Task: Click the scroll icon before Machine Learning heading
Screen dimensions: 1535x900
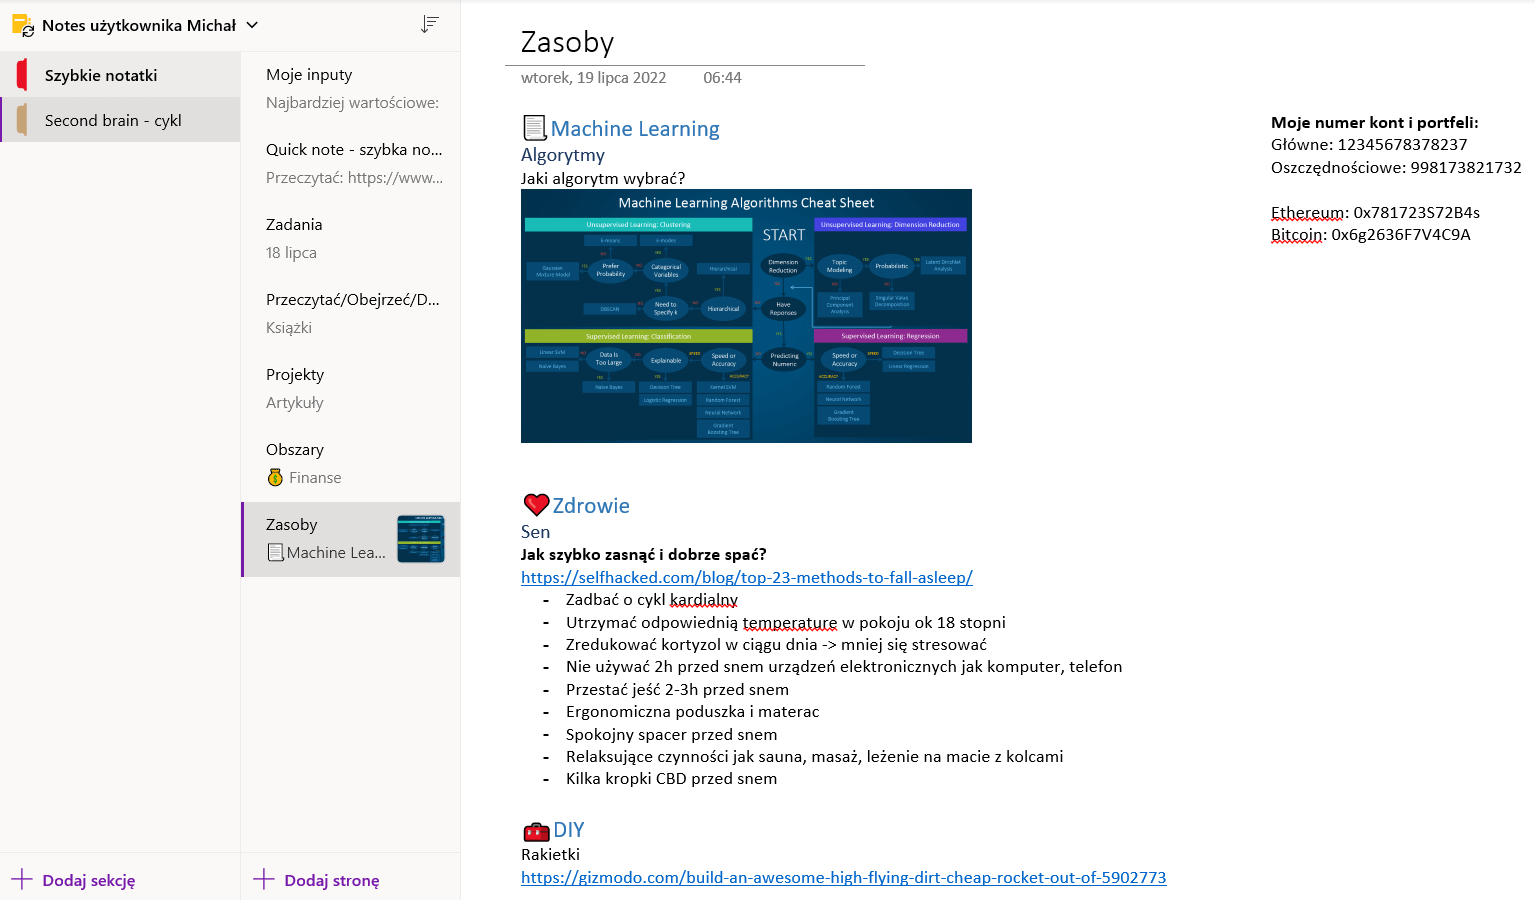Action: [534, 128]
